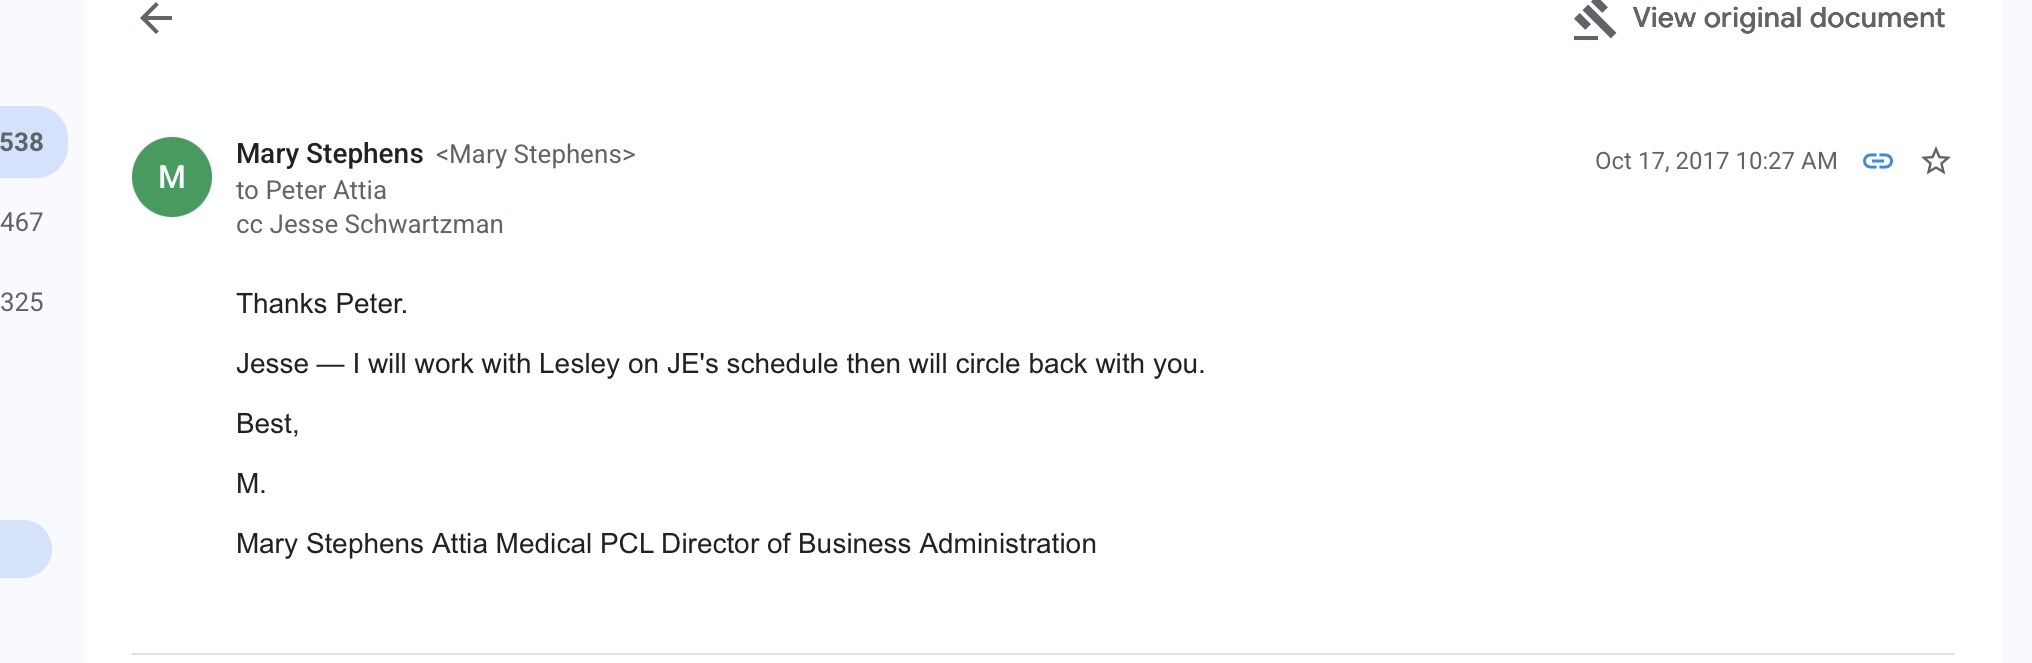Screen dimensions: 2032x663
Task: Click the 'M.' sign-off line
Action: tap(251, 484)
